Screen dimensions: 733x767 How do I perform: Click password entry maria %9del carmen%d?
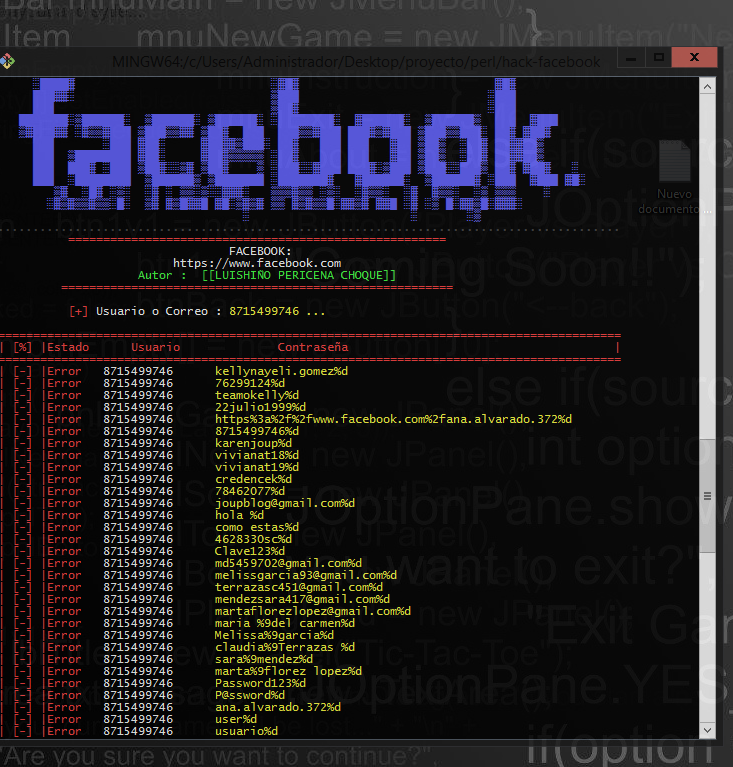[x=285, y=623]
